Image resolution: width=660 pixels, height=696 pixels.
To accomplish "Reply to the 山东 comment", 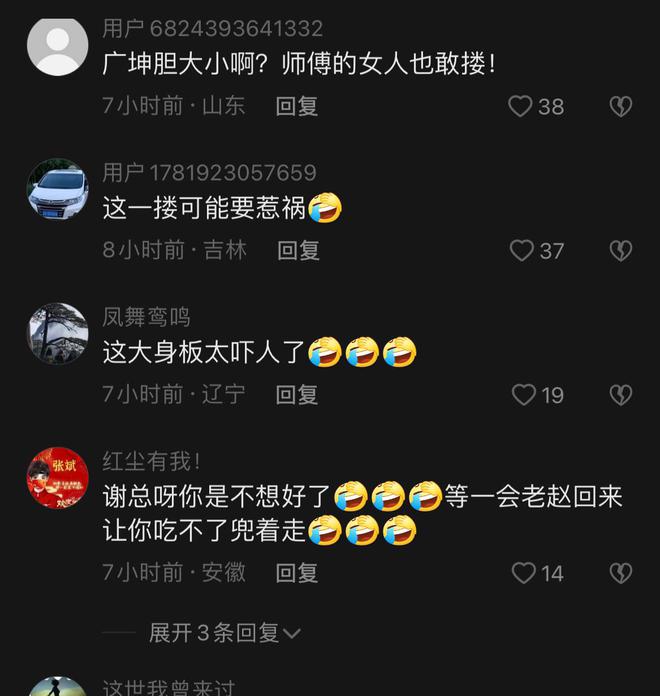I will pyautogui.click(x=296, y=107).
